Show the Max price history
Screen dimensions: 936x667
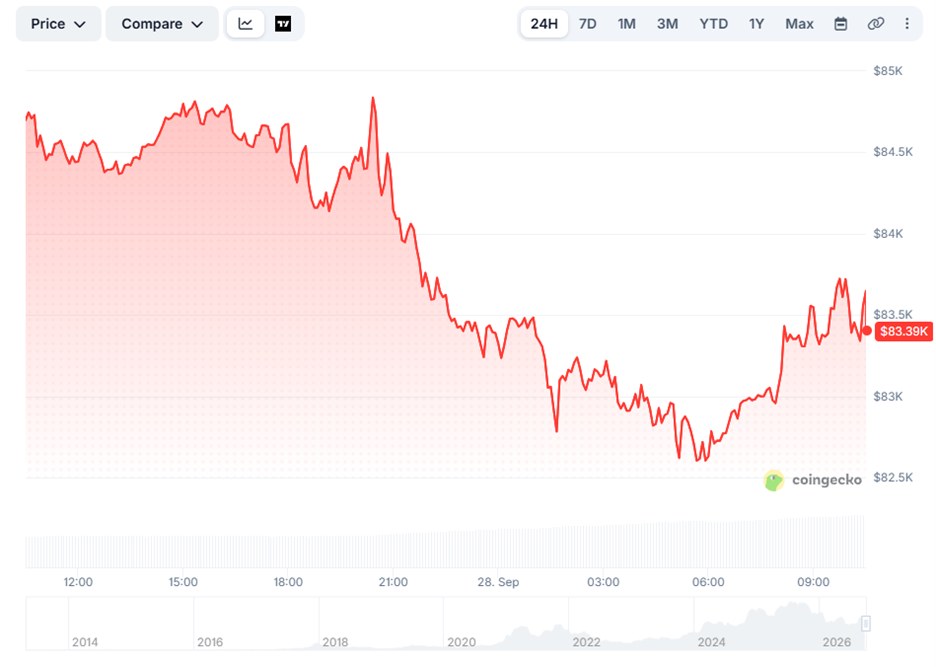pyautogui.click(x=799, y=24)
